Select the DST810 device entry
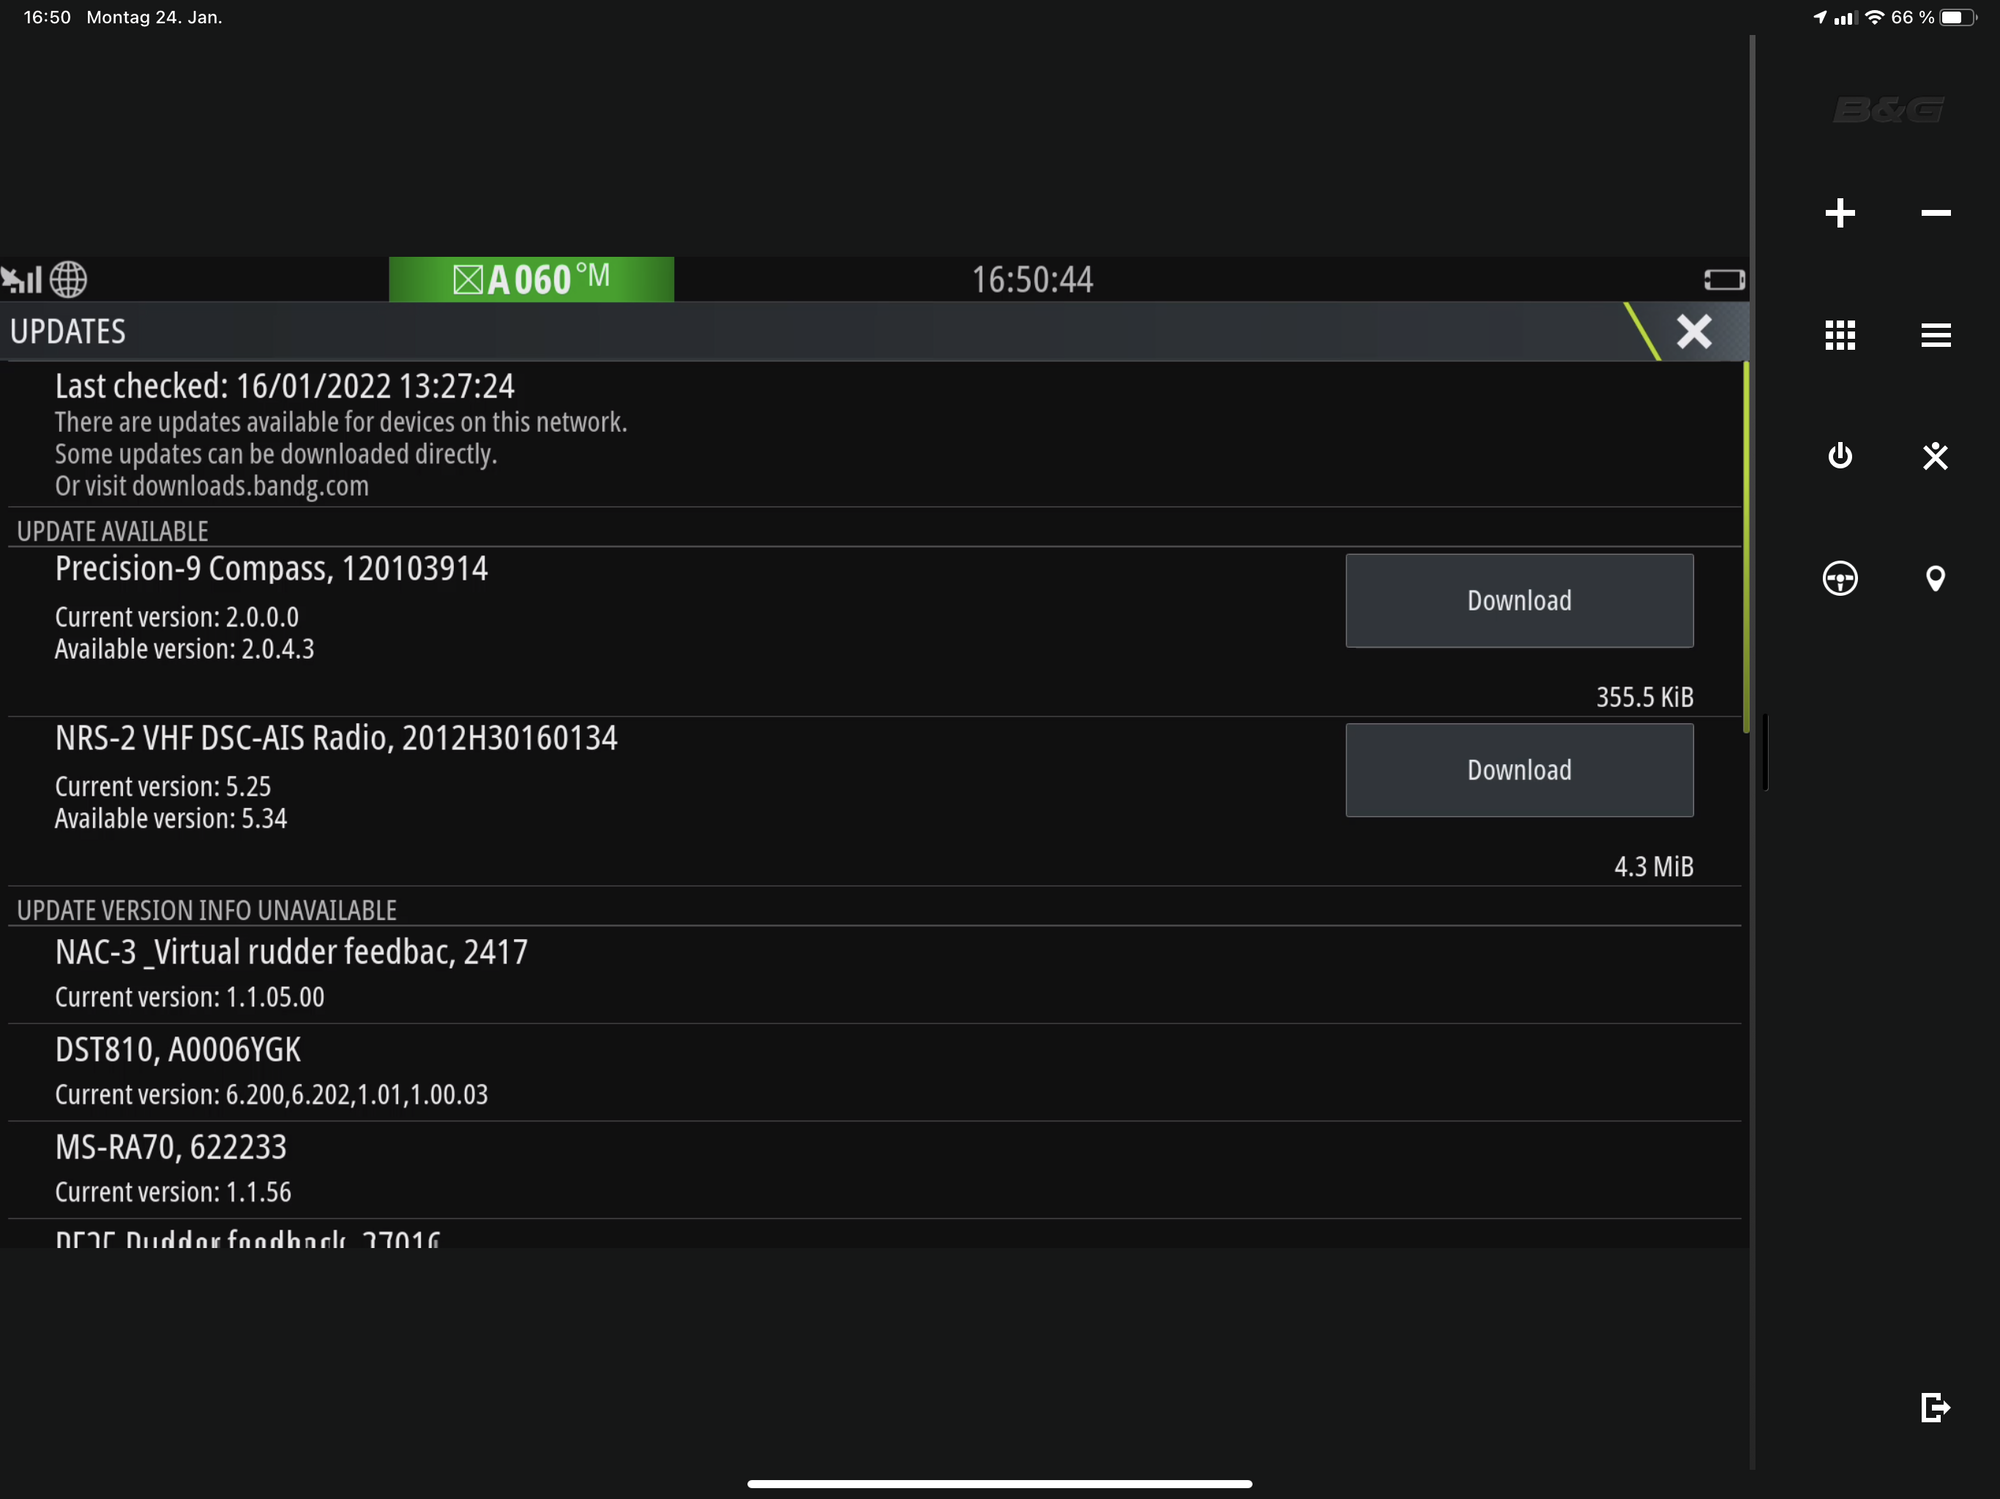Screen dimensions: 2000x1499 click(874, 1072)
